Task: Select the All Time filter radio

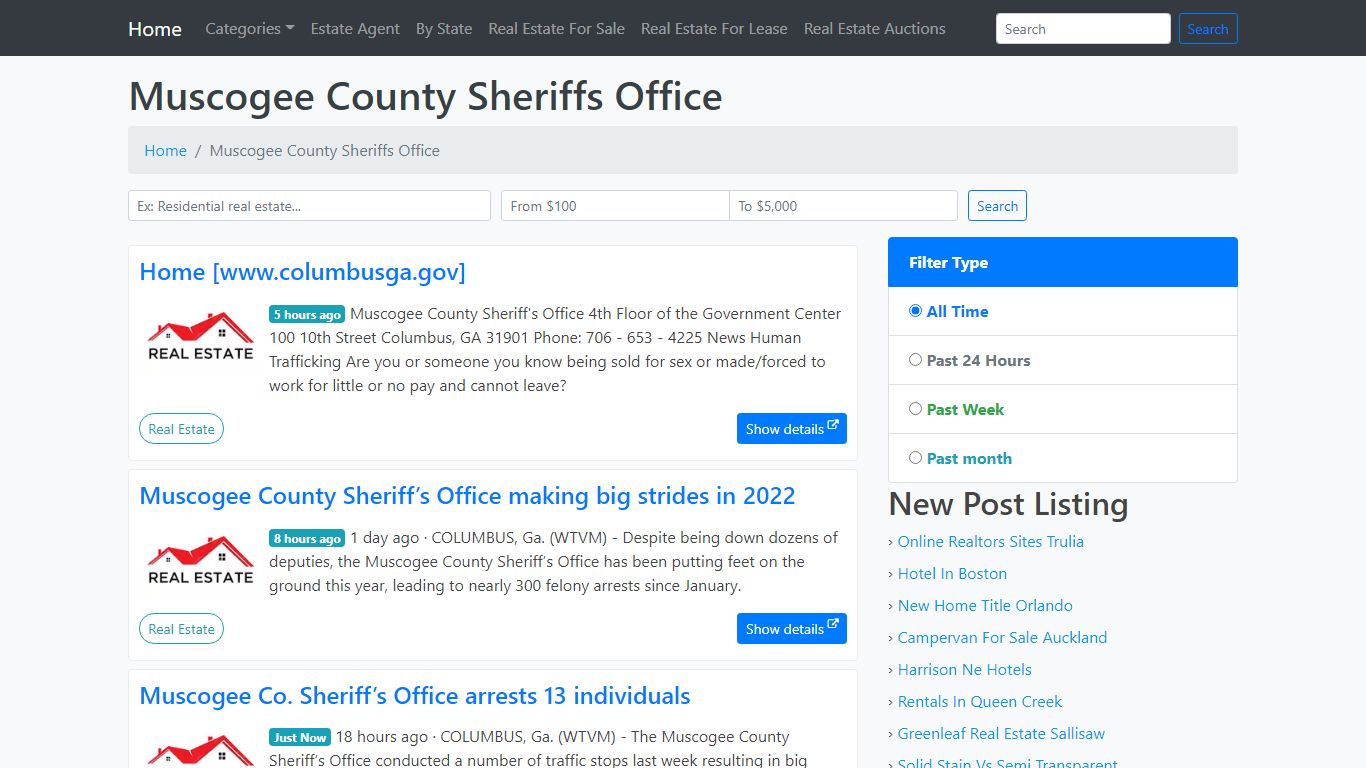Action: coord(915,311)
